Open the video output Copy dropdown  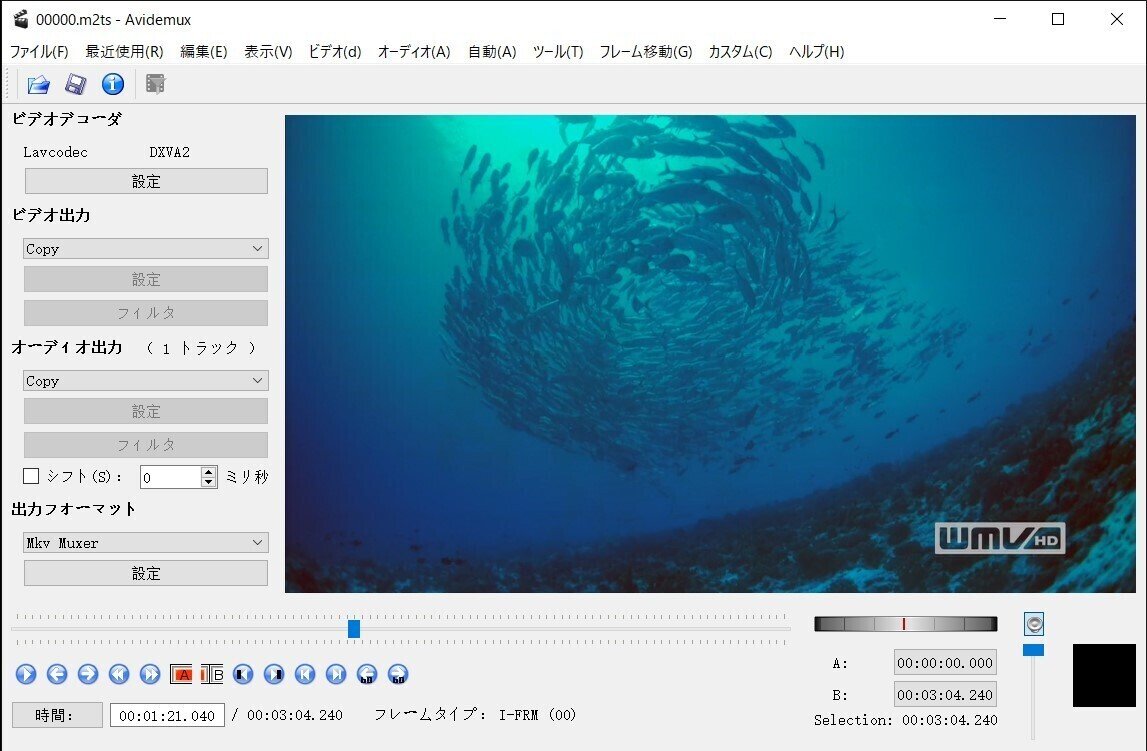[144, 248]
